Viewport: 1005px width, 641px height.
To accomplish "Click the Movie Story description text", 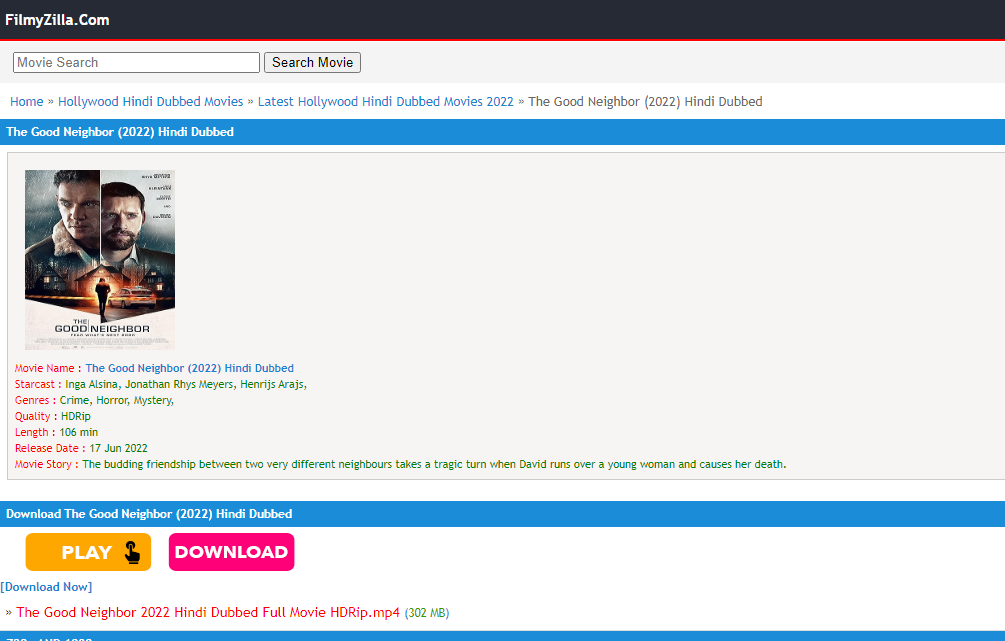I will (x=434, y=464).
